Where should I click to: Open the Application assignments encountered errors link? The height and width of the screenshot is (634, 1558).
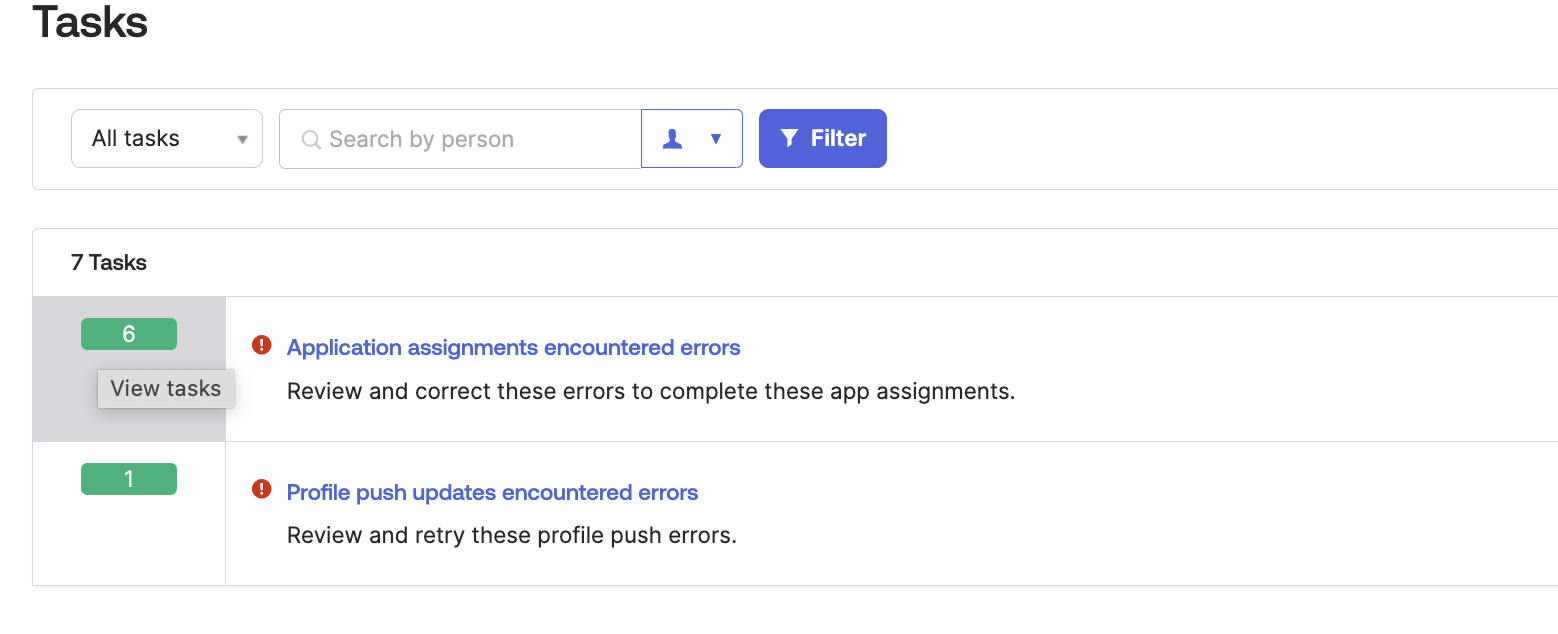tap(513, 348)
